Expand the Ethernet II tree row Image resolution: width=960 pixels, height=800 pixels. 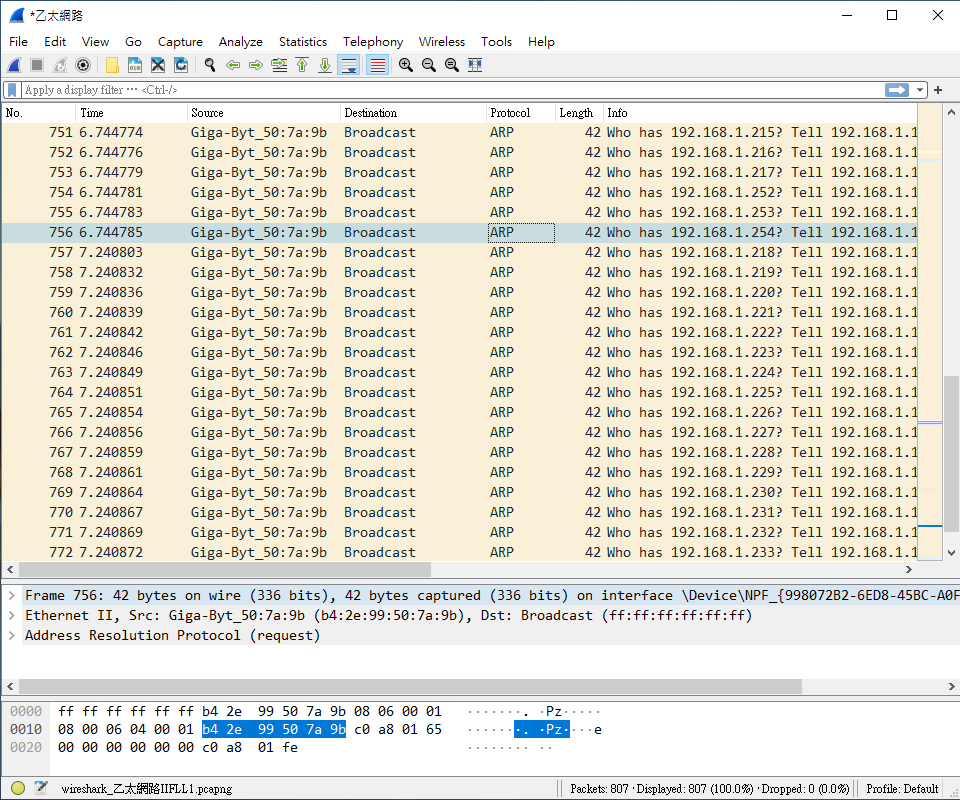pyautogui.click(x=11, y=615)
